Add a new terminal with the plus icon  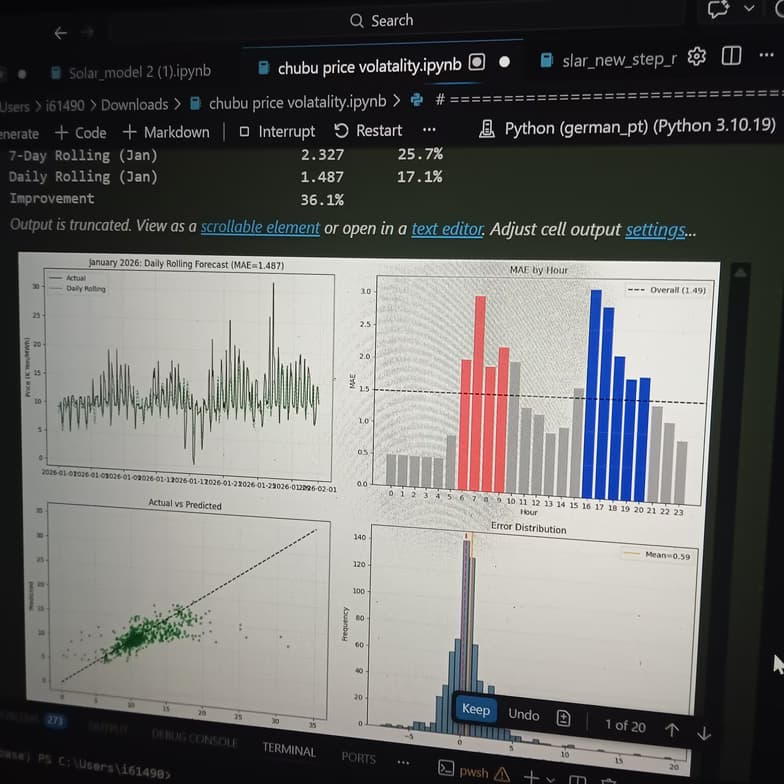pyautogui.click(x=530, y=775)
